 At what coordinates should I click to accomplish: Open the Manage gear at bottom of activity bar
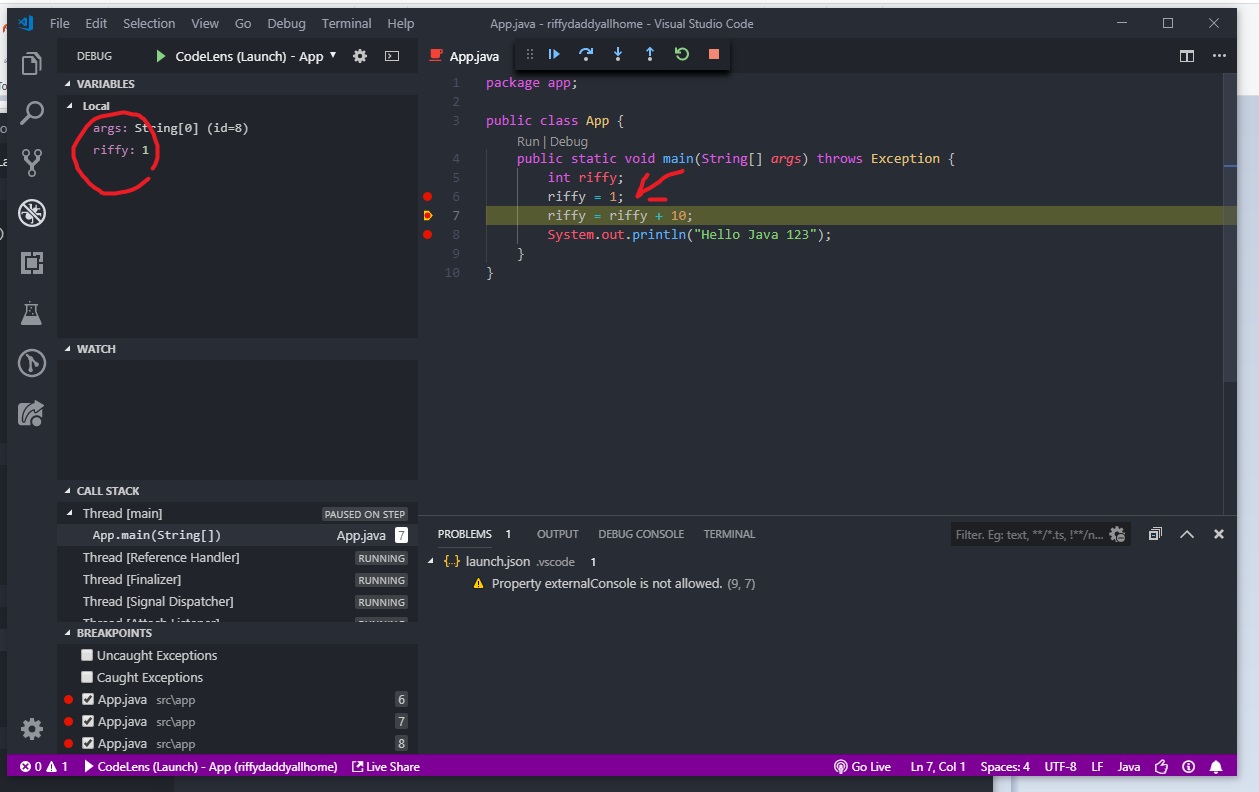(32, 729)
